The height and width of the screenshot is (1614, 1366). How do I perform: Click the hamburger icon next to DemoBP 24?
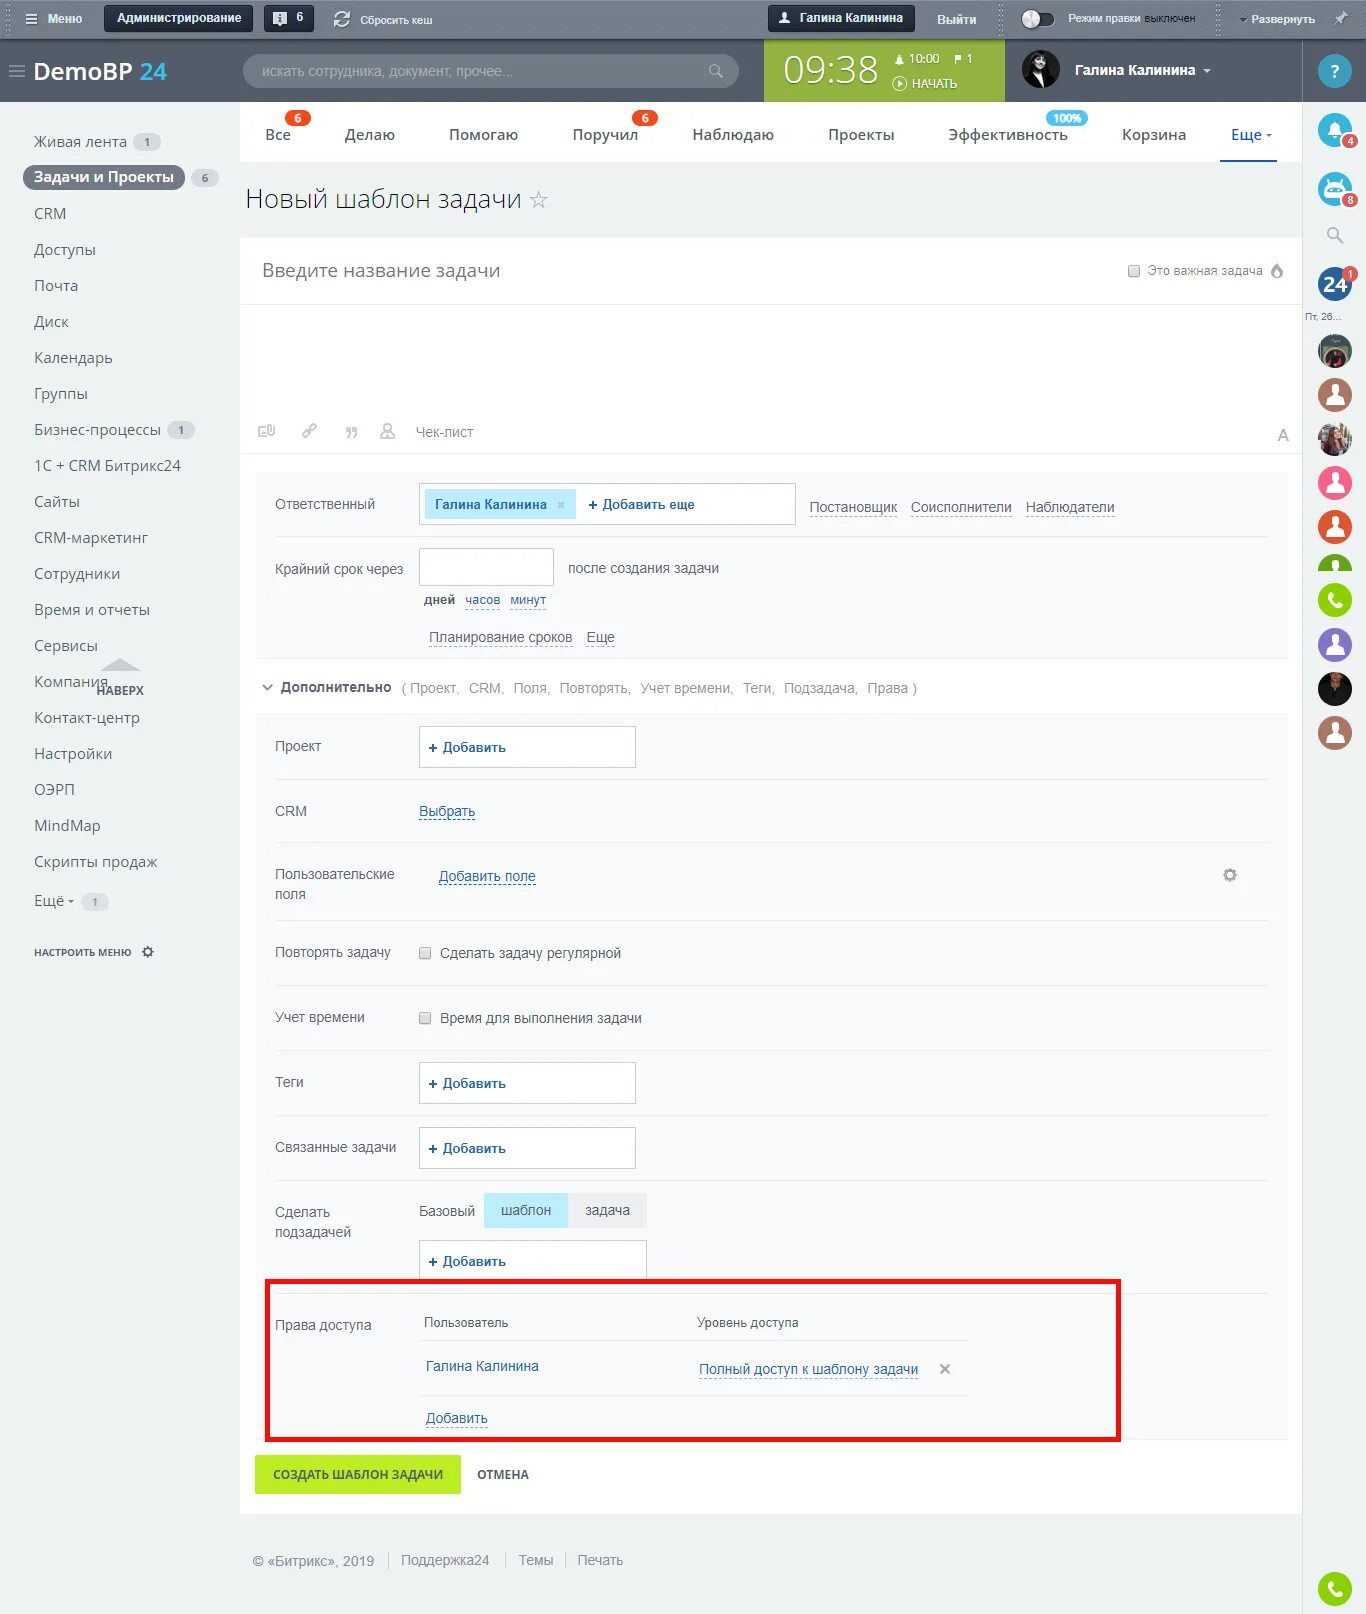16,71
